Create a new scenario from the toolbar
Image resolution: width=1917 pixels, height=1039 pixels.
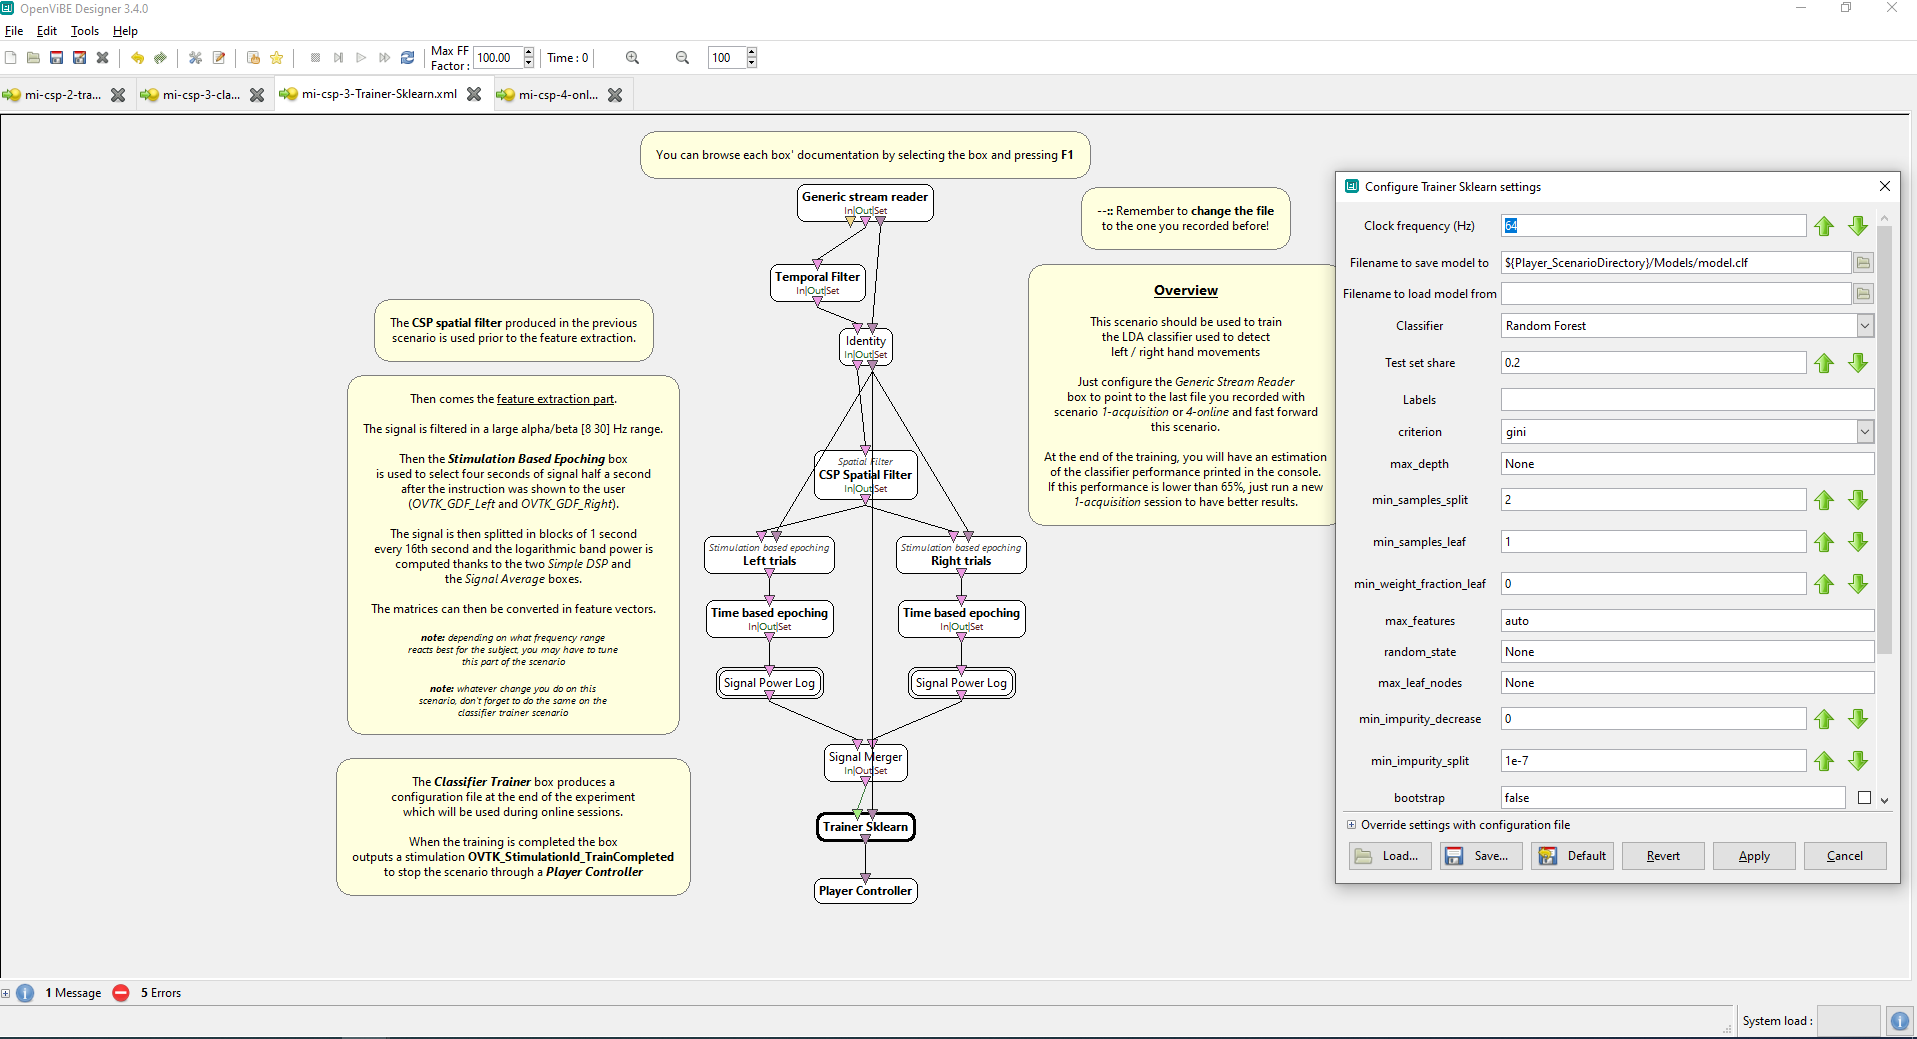point(11,58)
